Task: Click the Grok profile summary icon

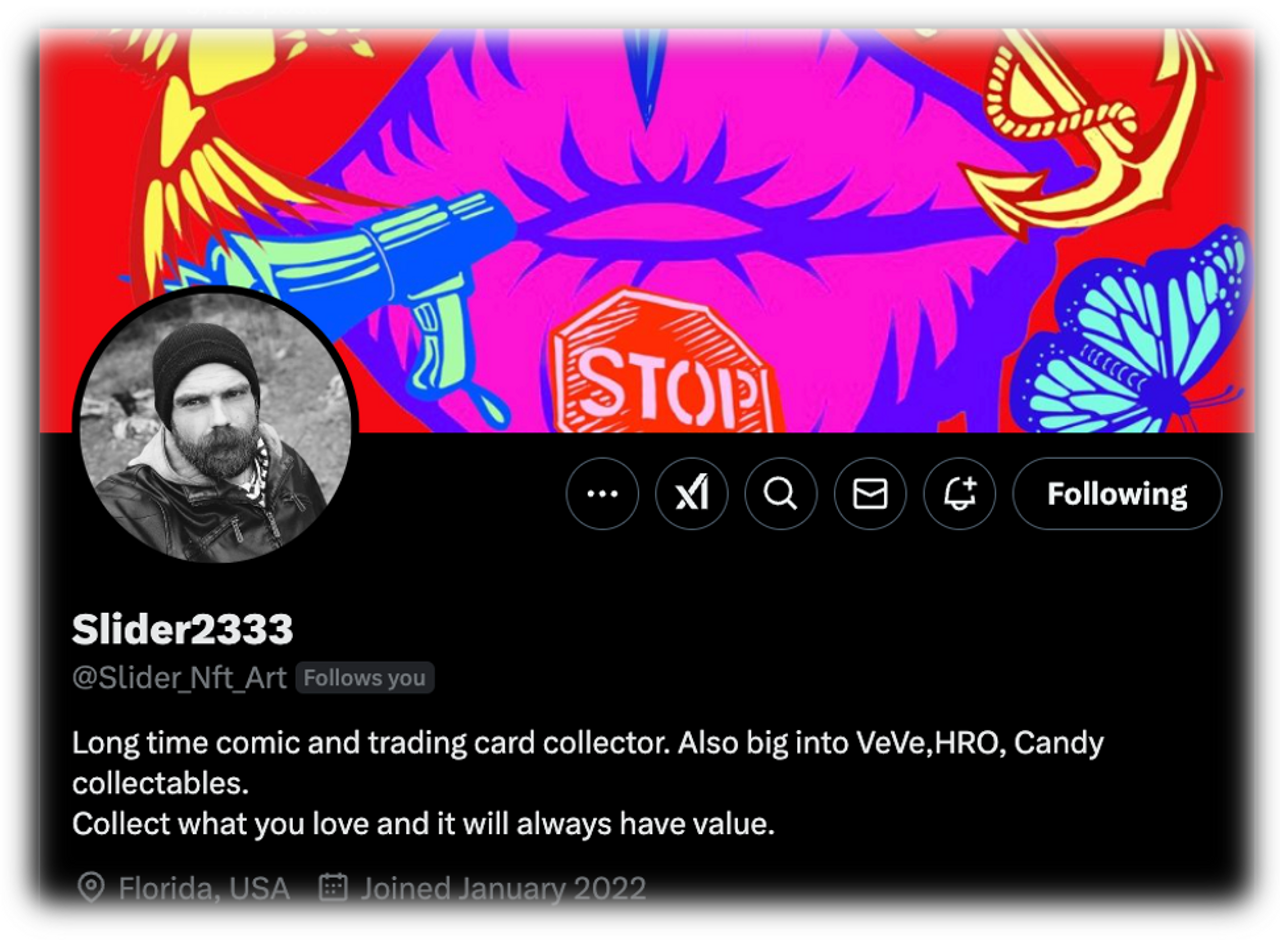Action: [691, 493]
